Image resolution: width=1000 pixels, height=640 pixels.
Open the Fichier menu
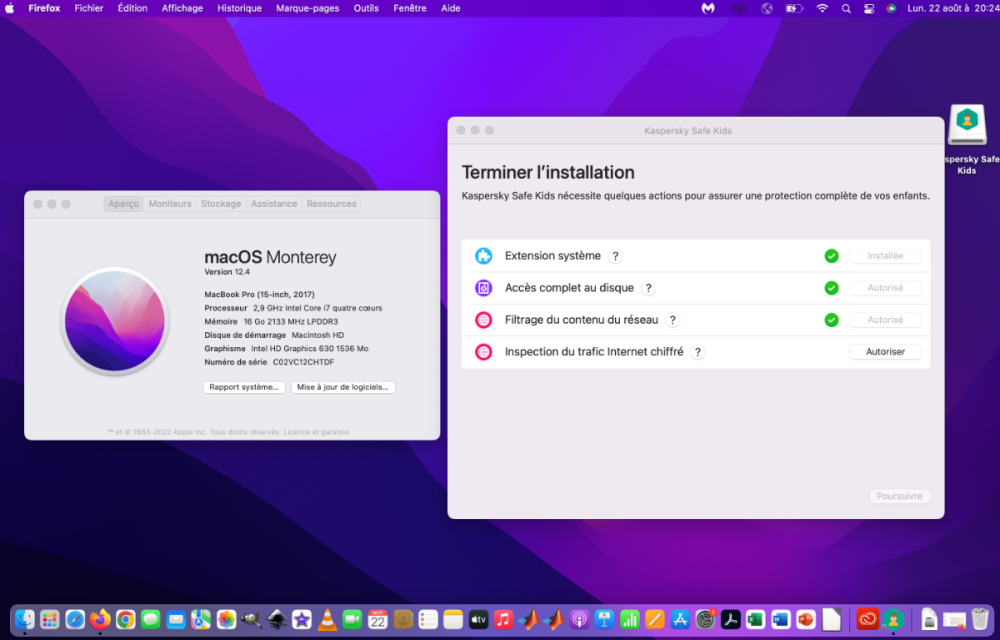point(89,8)
